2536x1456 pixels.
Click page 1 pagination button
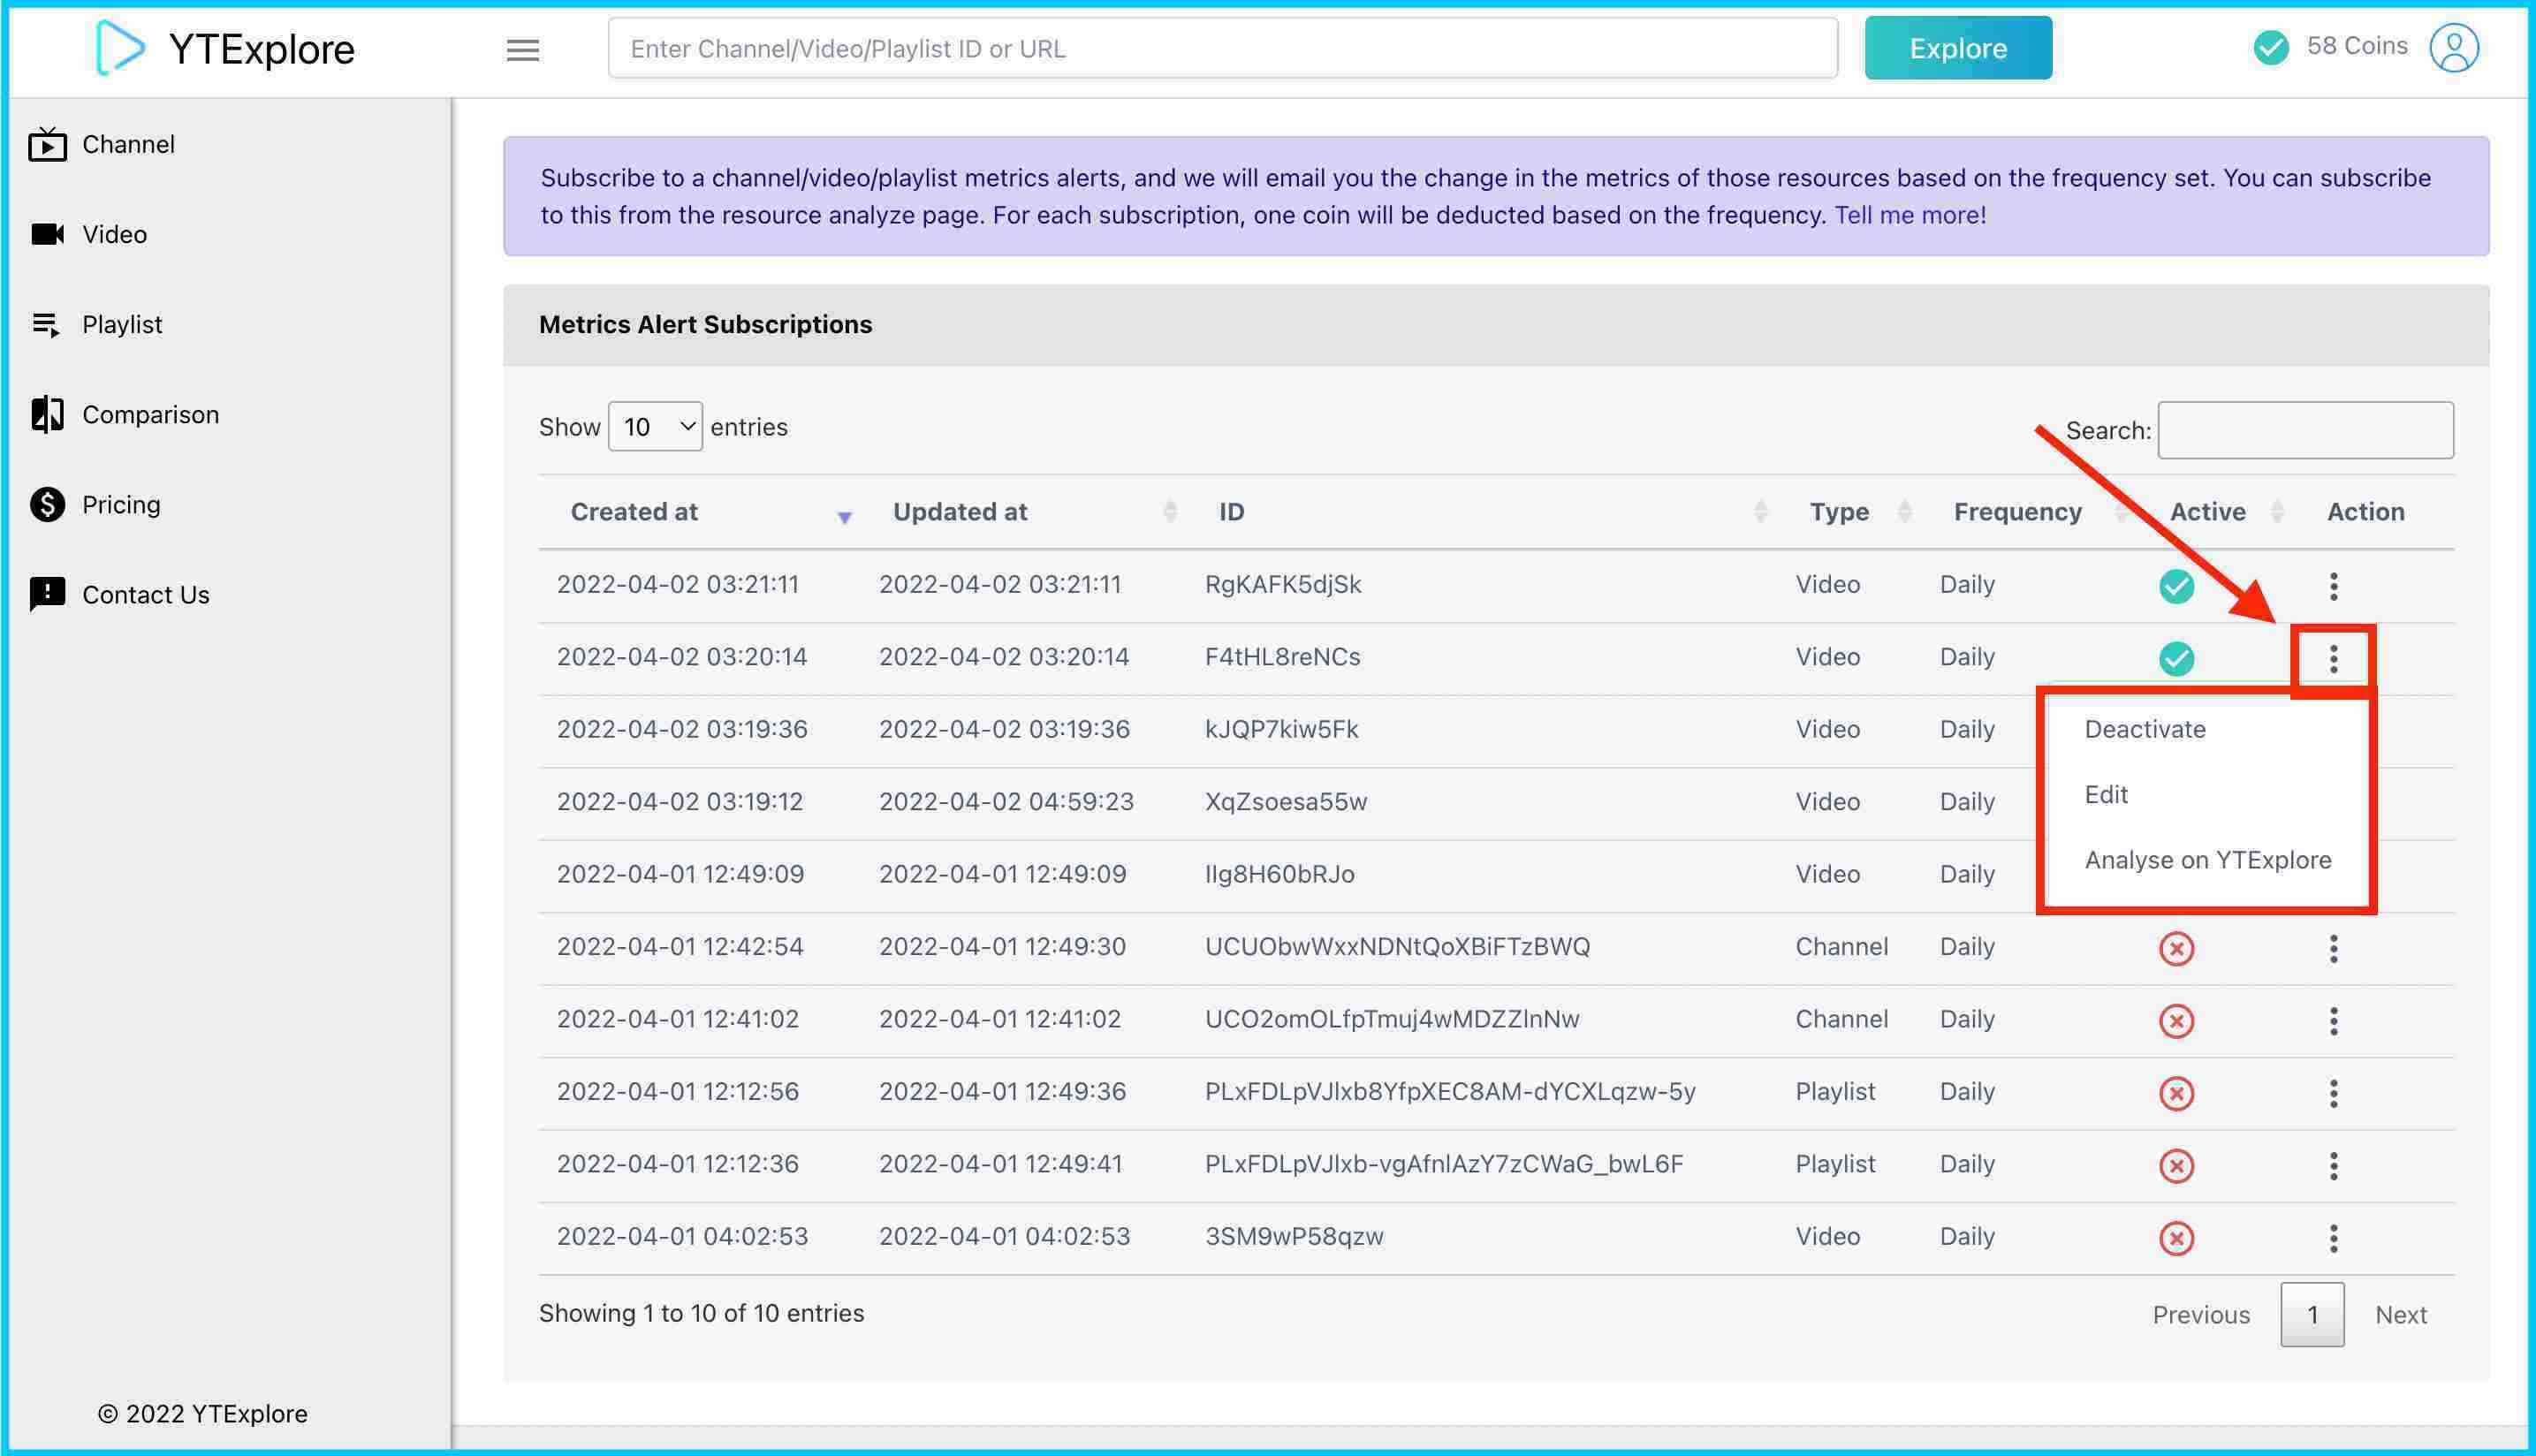click(x=2312, y=1313)
